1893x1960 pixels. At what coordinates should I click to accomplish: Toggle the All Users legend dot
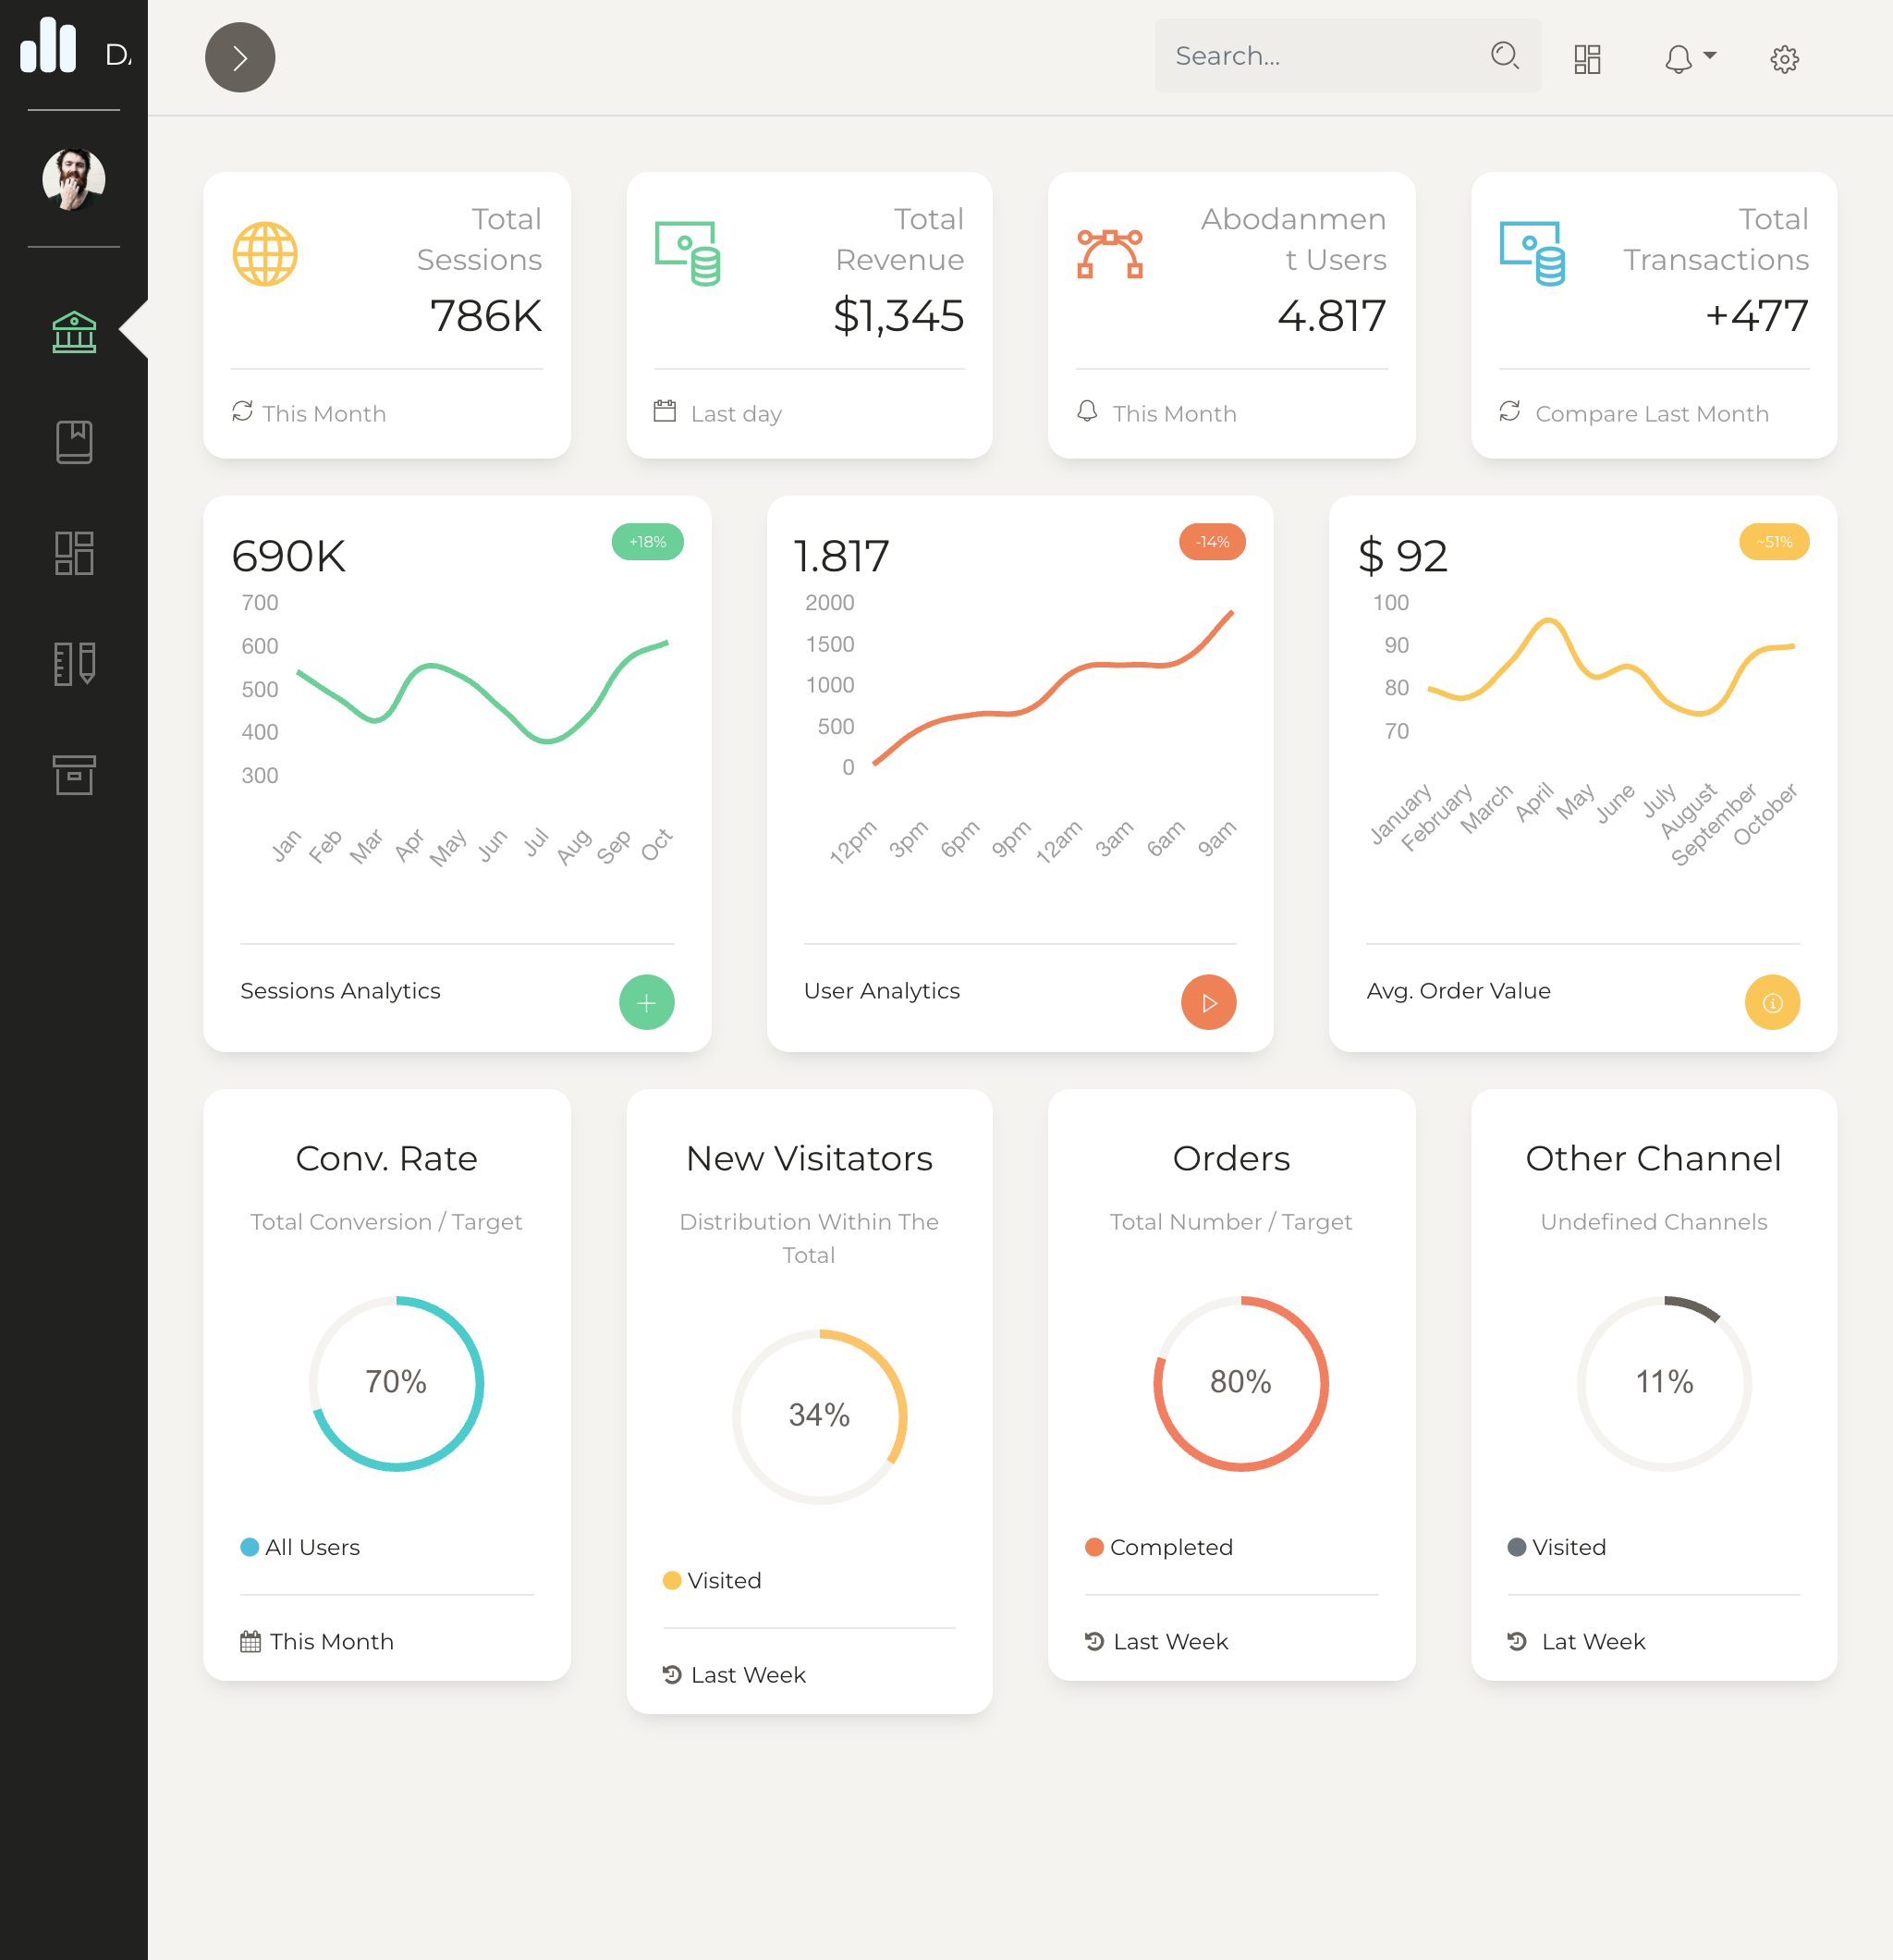pyautogui.click(x=250, y=1547)
